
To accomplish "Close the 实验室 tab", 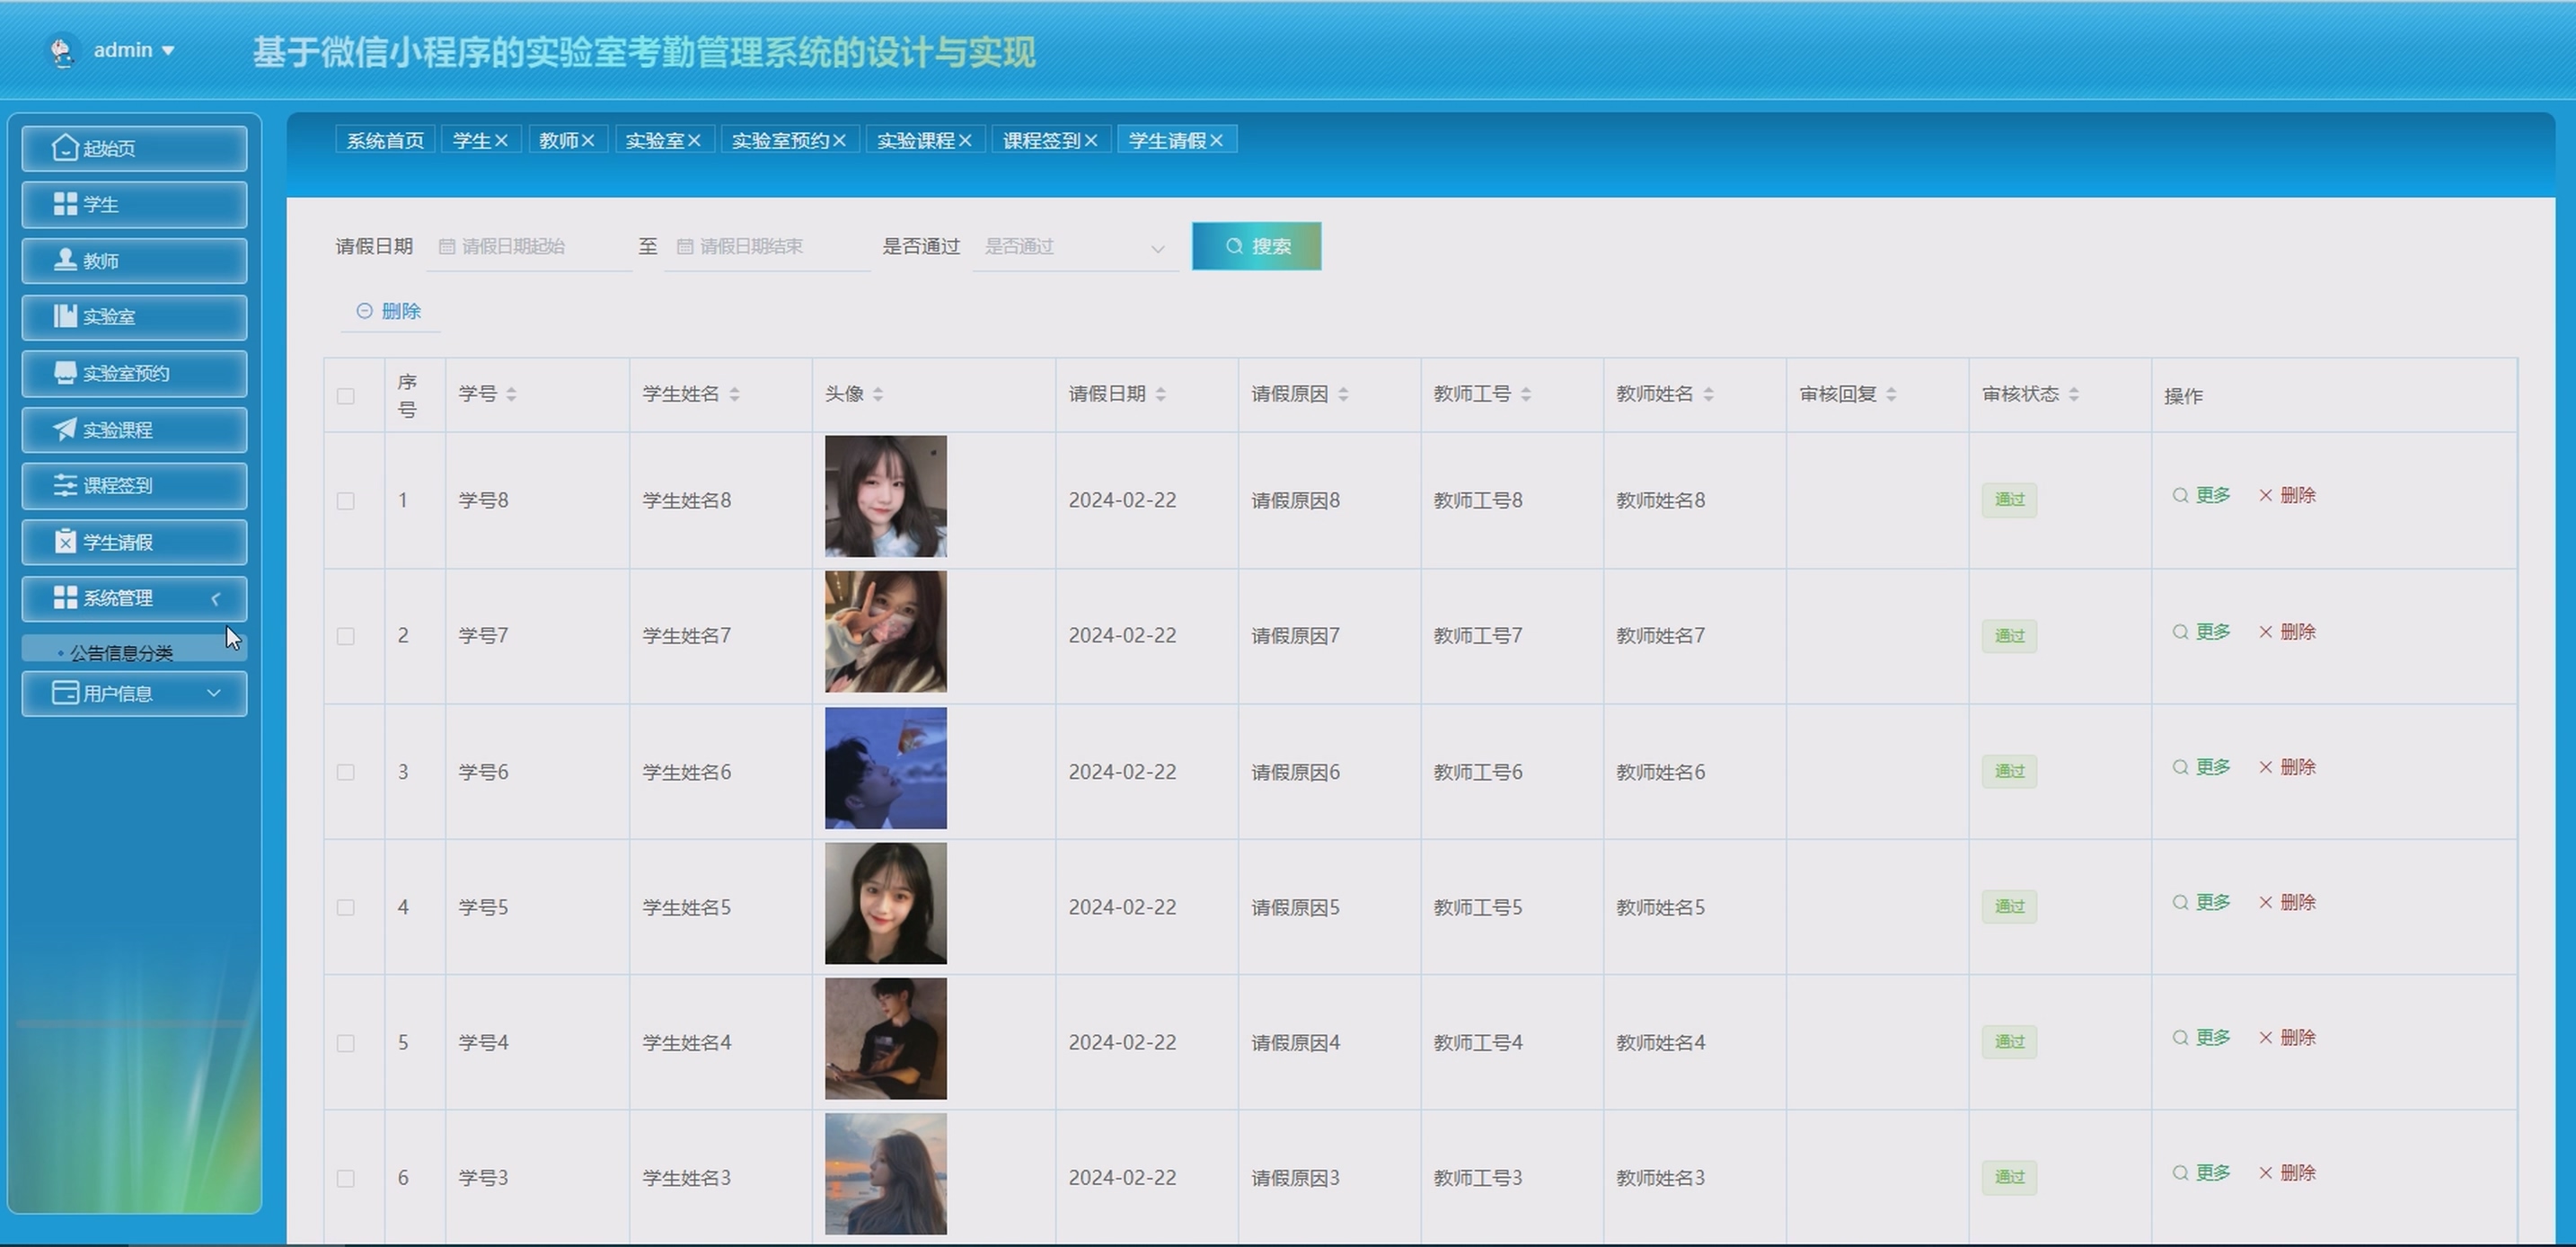I will (694, 140).
